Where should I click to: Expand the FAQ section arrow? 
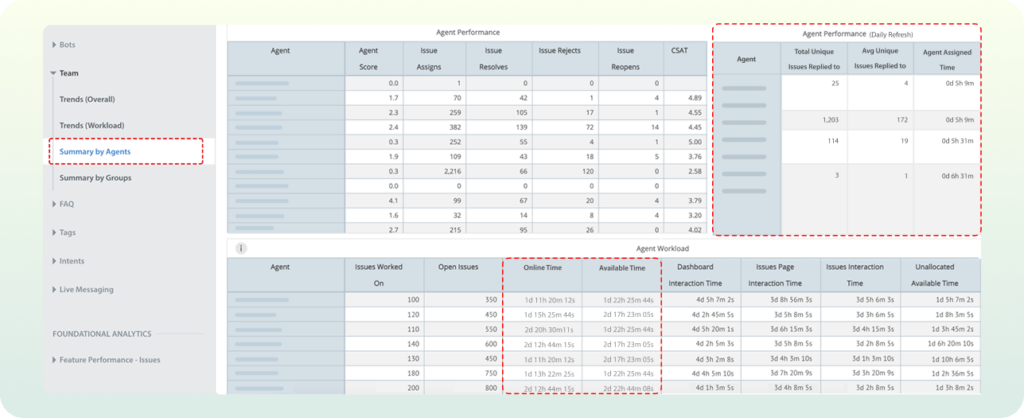[54, 204]
